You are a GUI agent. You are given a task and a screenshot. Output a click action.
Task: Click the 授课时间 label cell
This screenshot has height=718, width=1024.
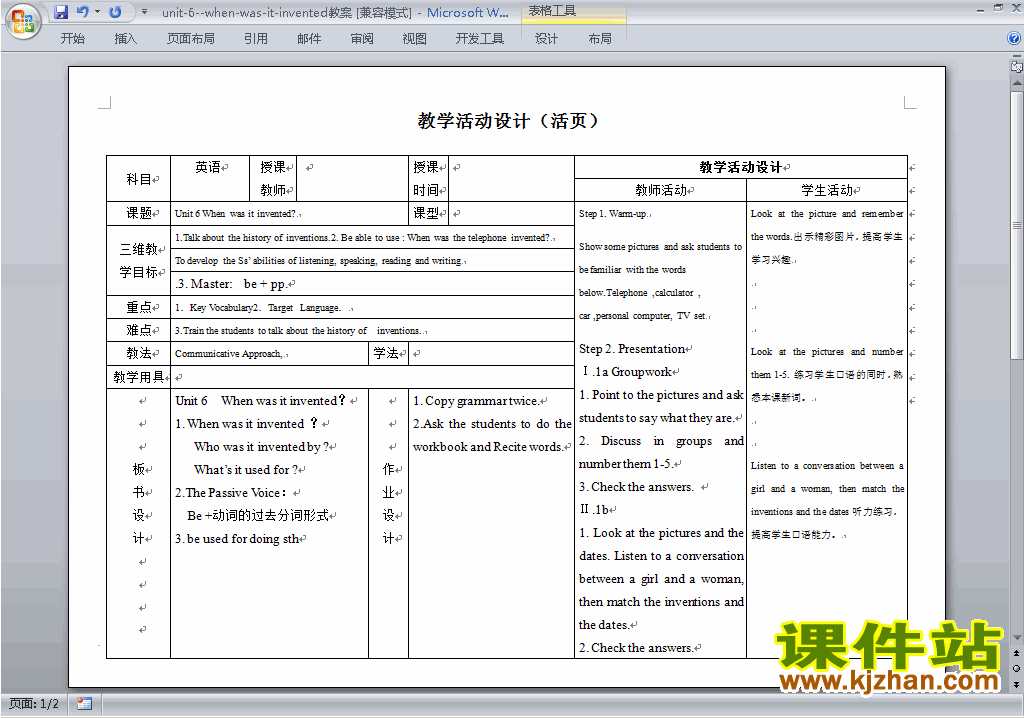pos(426,178)
